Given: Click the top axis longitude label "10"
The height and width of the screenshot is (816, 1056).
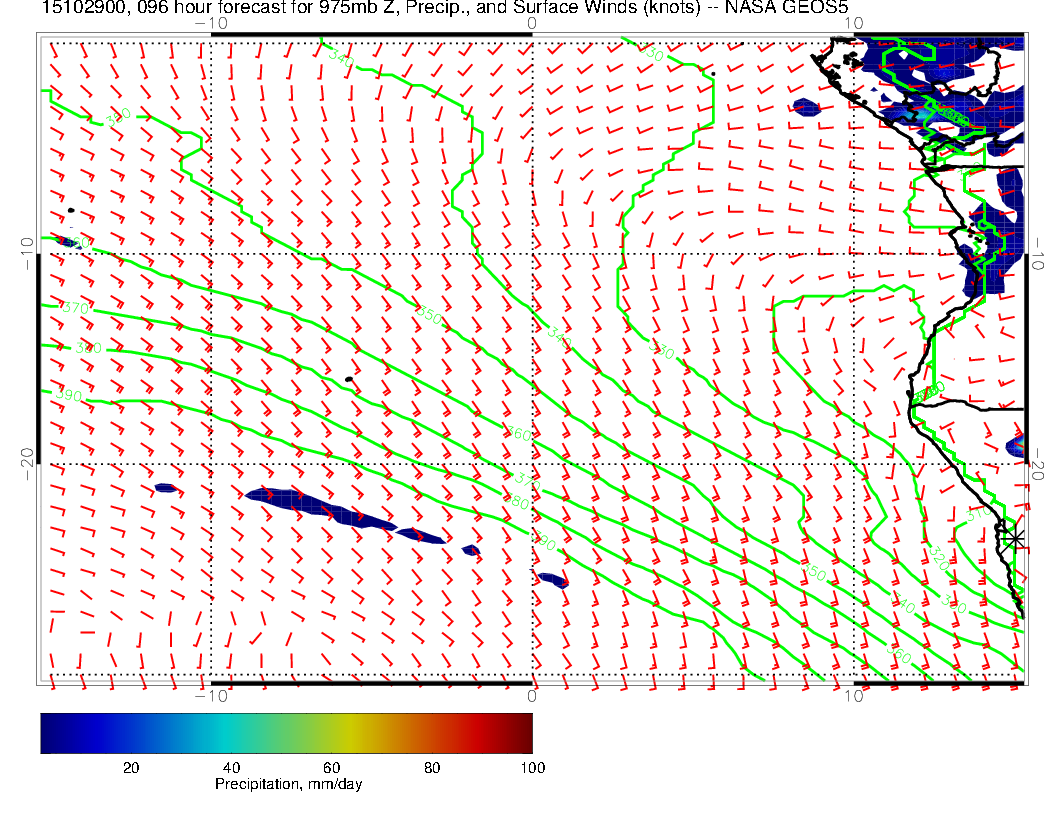Looking at the screenshot, I should pyautogui.click(x=853, y=24).
